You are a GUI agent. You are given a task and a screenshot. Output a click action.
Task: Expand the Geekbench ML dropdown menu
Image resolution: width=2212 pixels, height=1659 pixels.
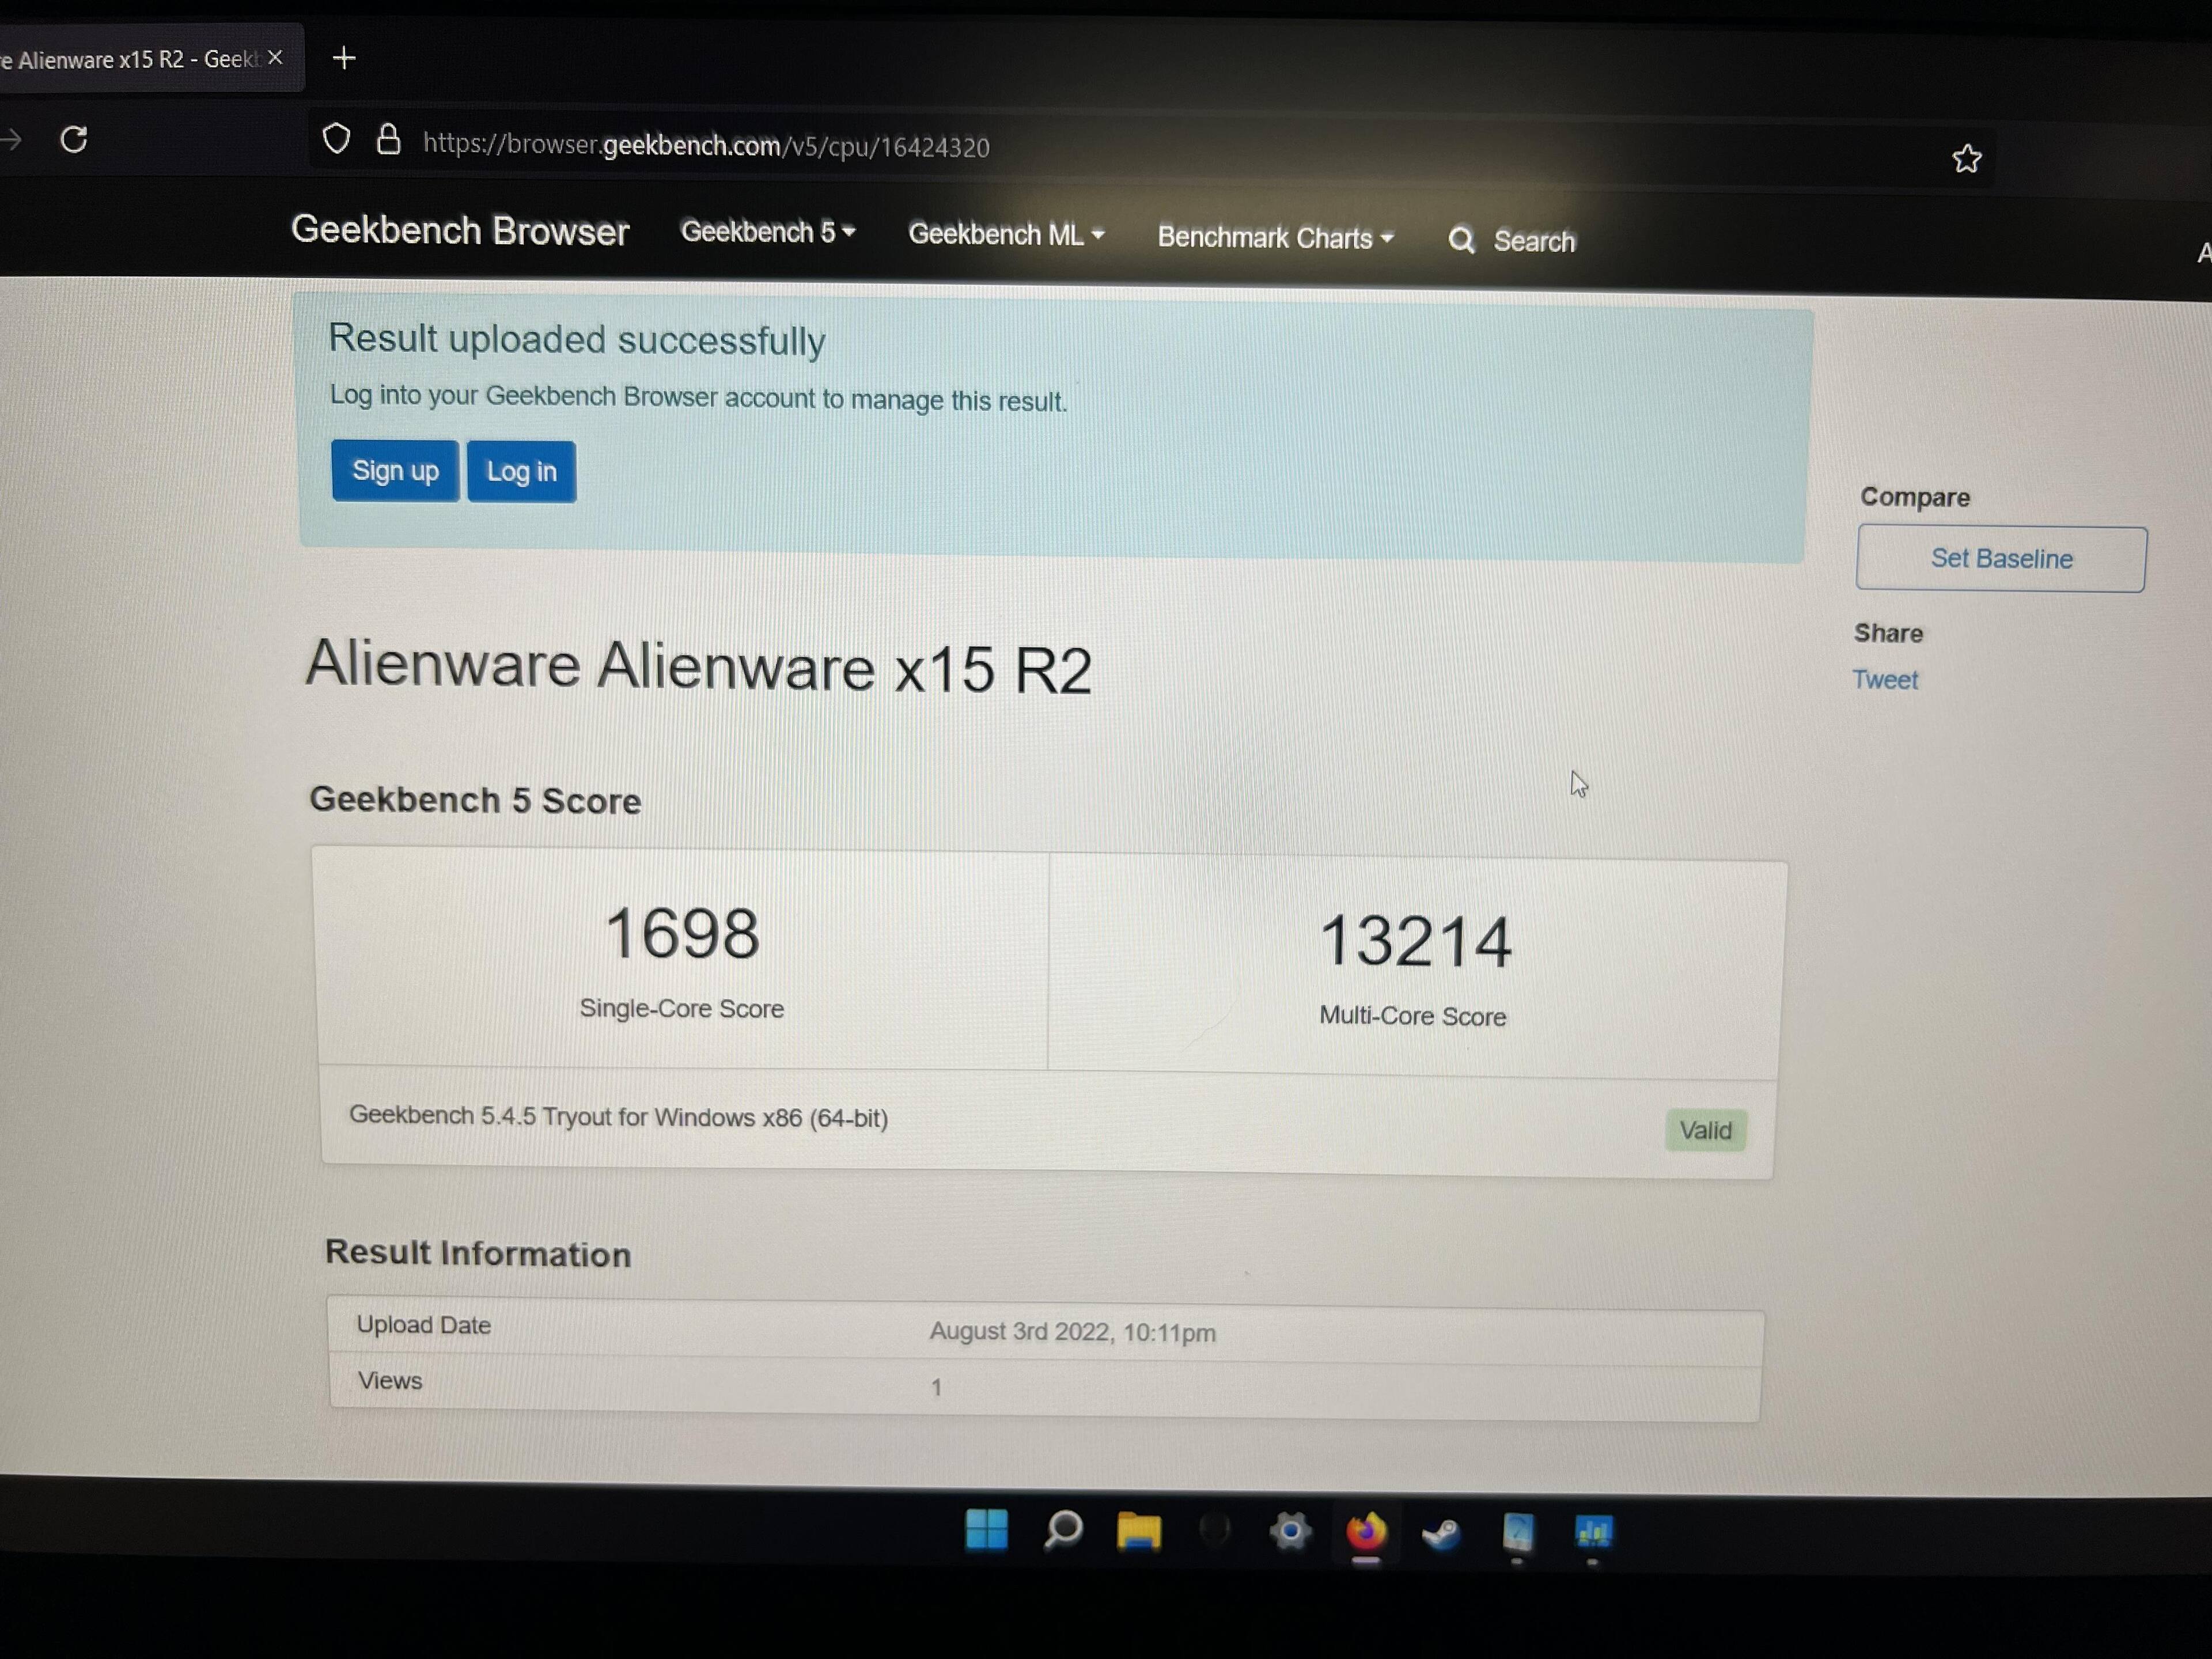tap(1005, 234)
